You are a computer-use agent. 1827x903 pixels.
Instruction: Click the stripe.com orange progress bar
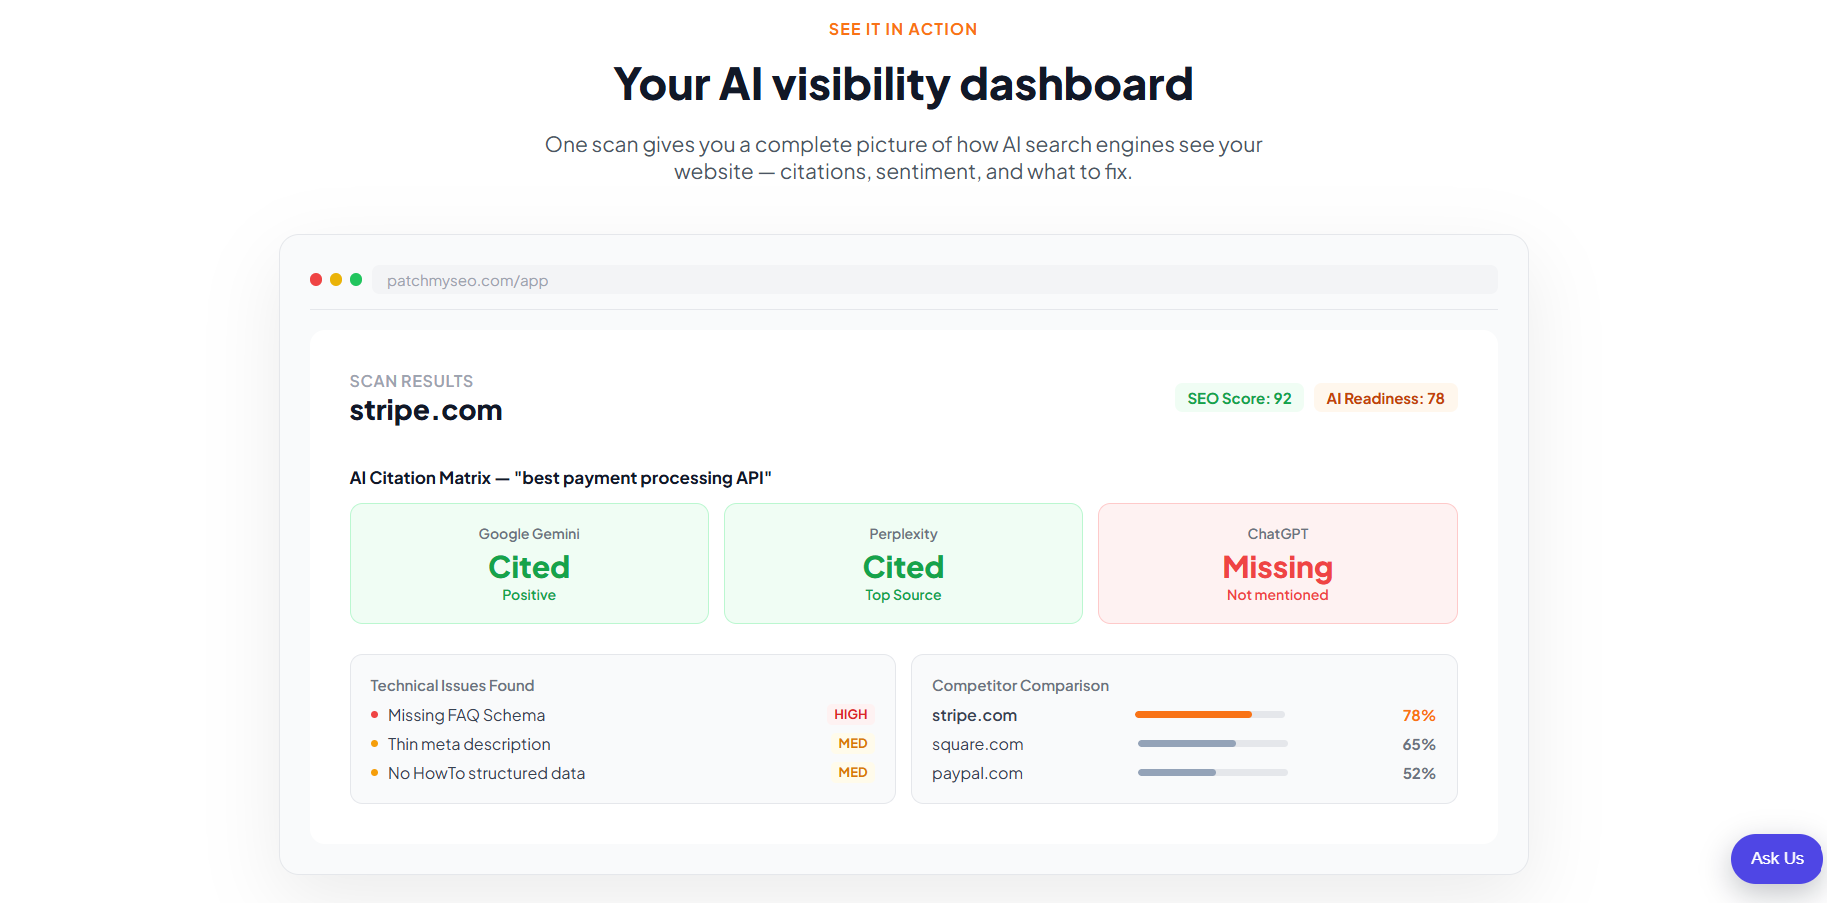tap(1210, 715)
